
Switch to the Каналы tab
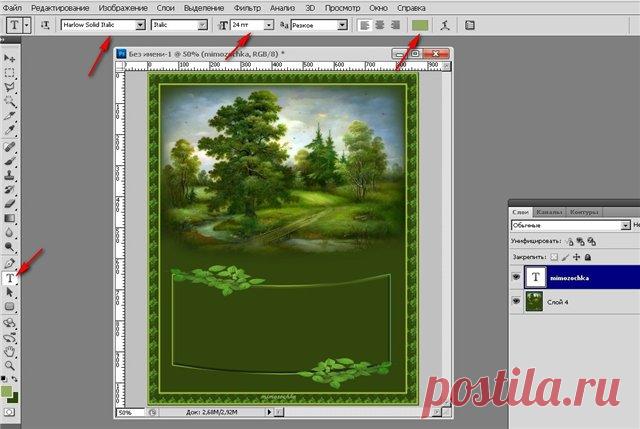coord(549,212)
